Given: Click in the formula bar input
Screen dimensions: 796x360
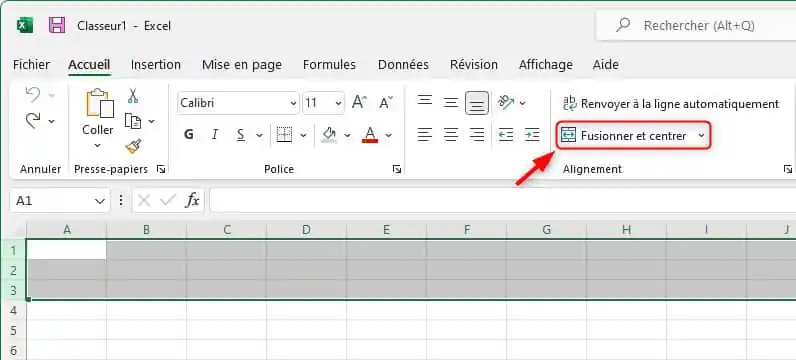Looking at the screenshot, I should (x=503, y=201).
